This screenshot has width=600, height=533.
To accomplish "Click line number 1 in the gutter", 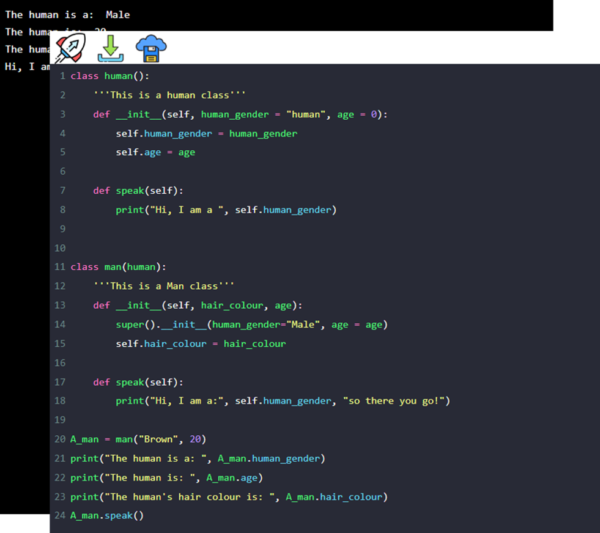I will (63, 76).
